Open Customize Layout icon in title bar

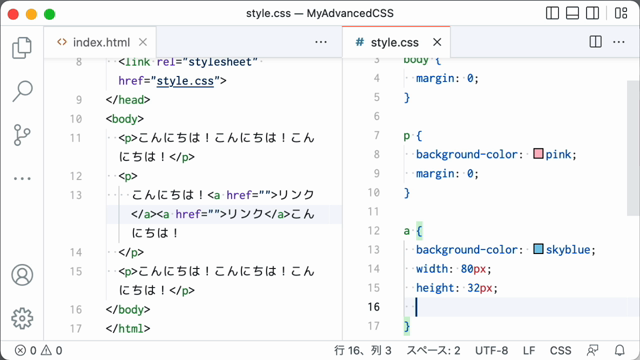click(621, 13)
